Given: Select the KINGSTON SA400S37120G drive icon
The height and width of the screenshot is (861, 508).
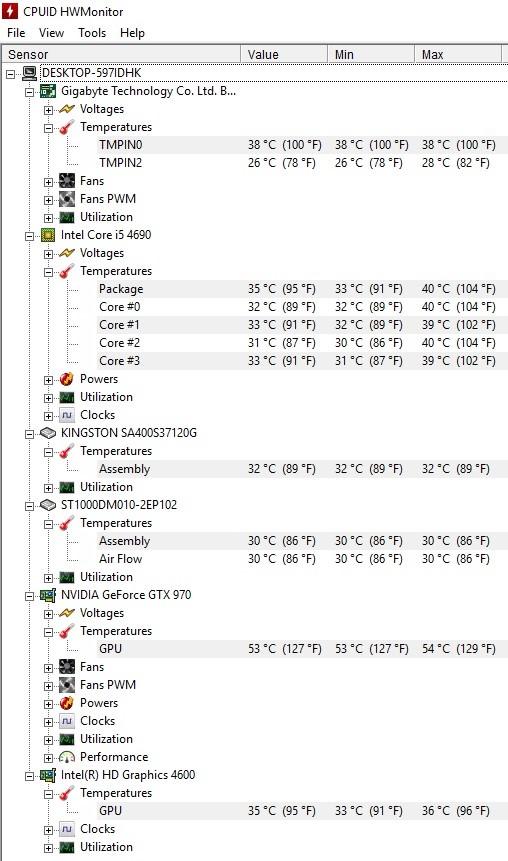Looking at the screenshot, I should point(48,433).
